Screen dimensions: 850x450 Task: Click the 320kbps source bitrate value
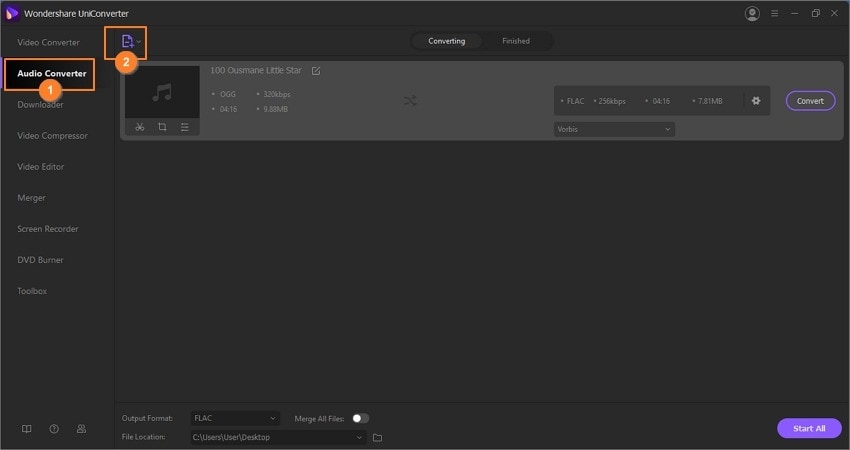[x=276, y=94]
